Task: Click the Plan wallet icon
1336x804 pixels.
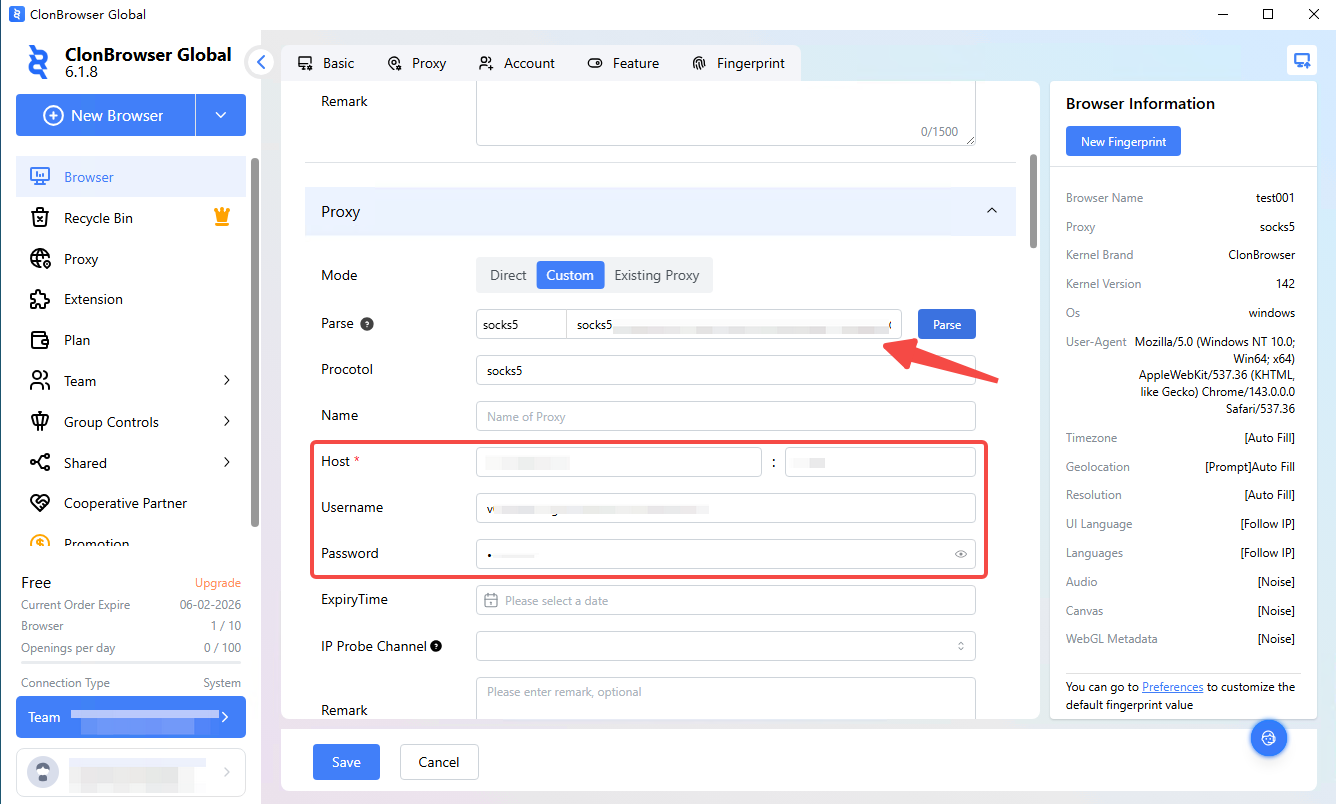Action: pos(40,340)
